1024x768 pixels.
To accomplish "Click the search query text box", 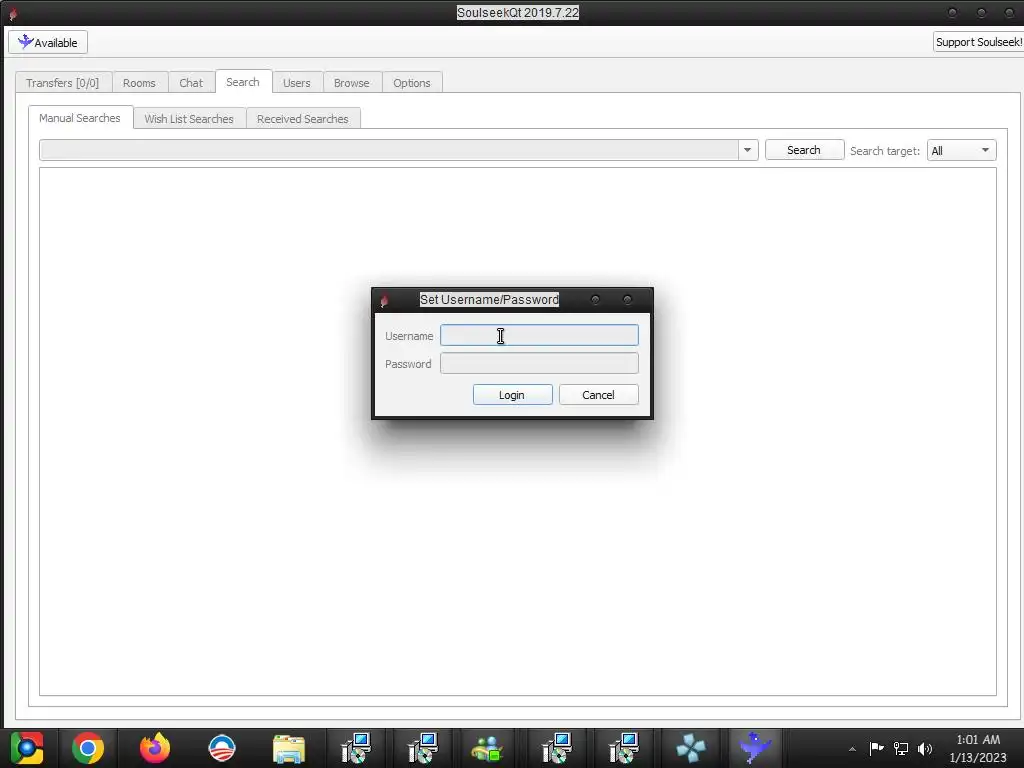I will point(389,150).
